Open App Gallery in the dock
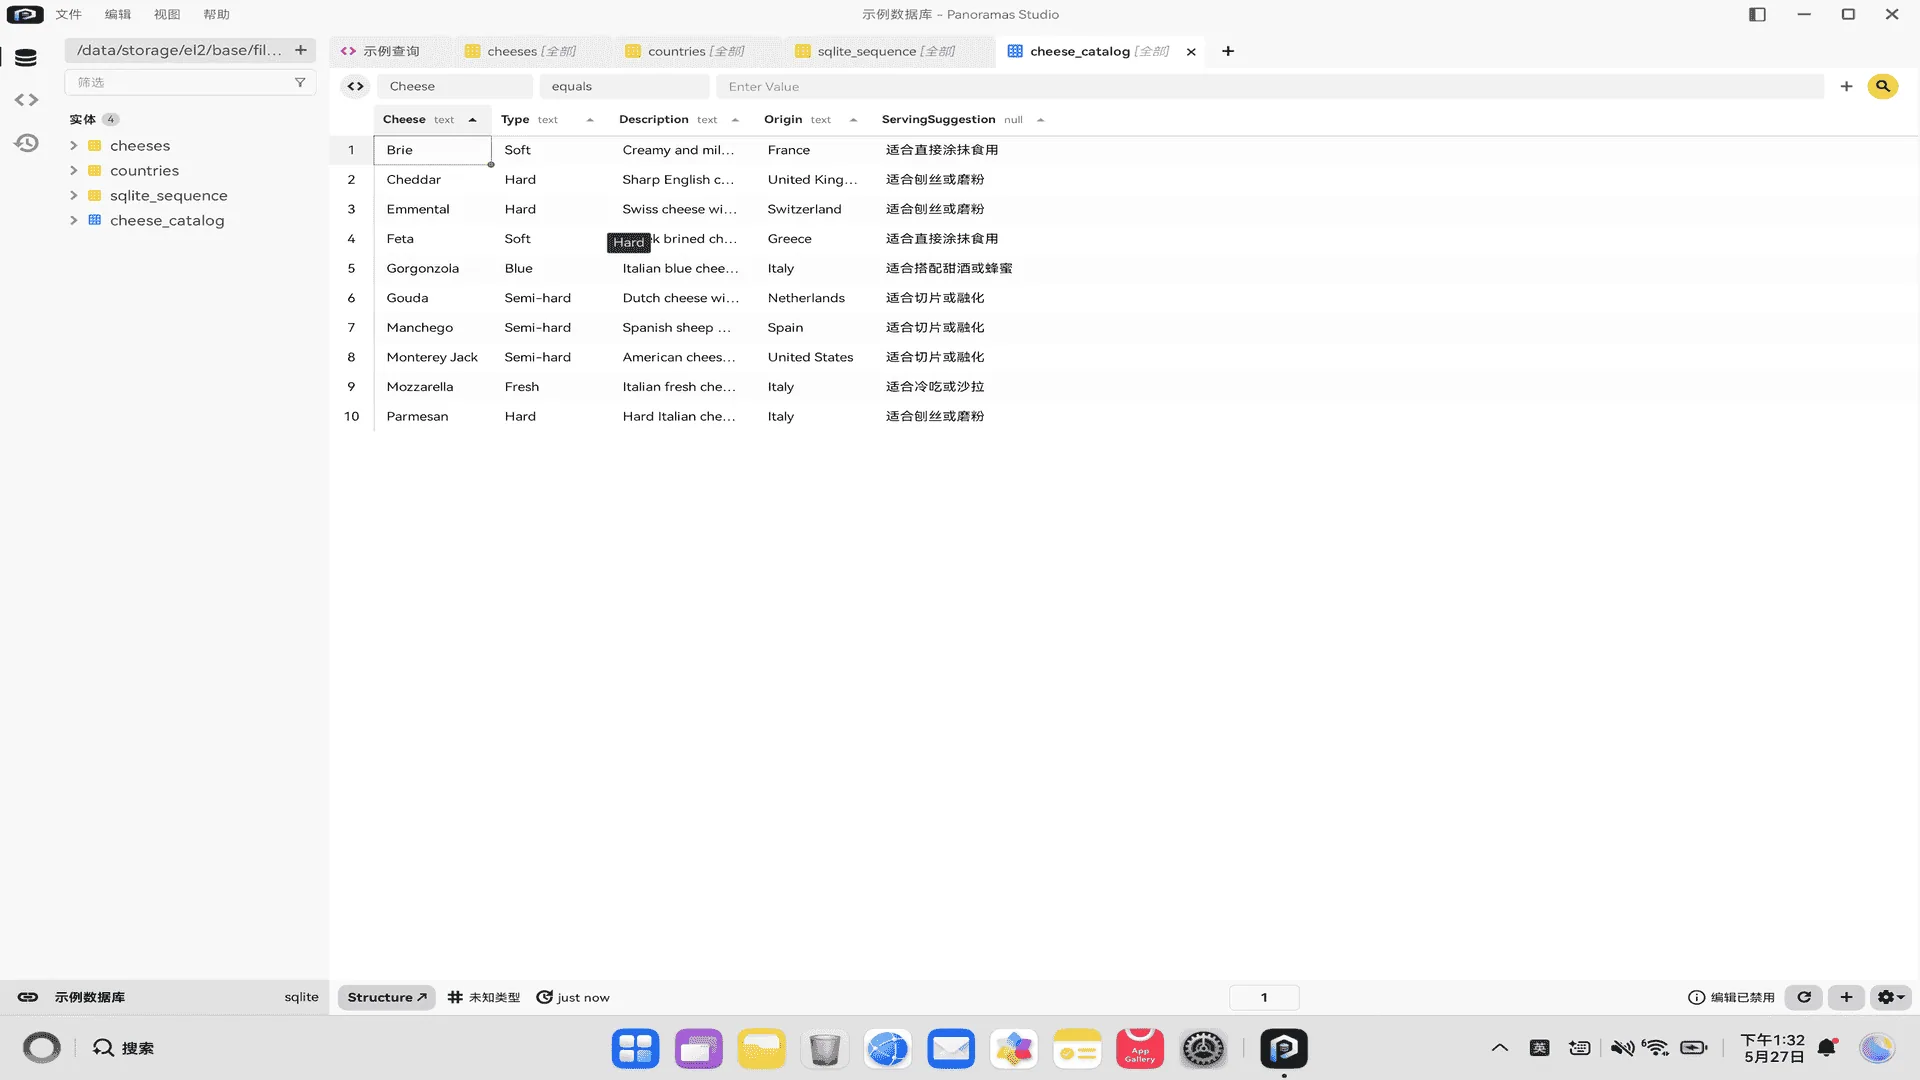 (x=1140, y=1048)
